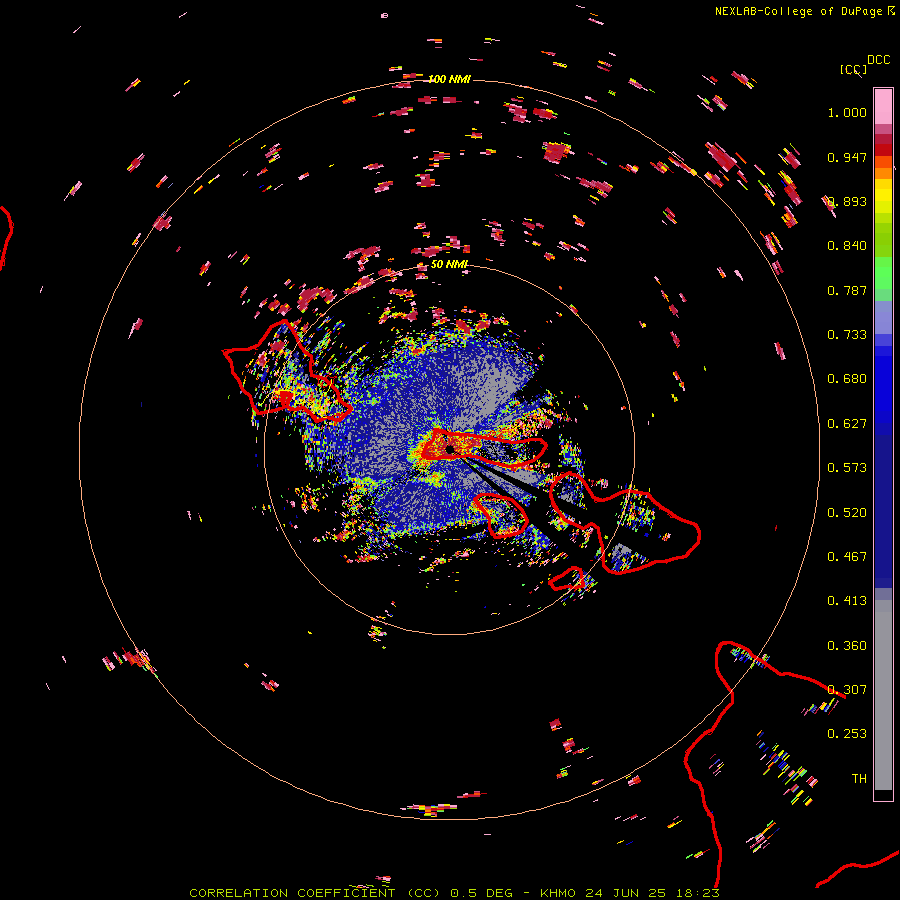Select the 0.947 scale label

pyautogui.click(x=847, y=157)
